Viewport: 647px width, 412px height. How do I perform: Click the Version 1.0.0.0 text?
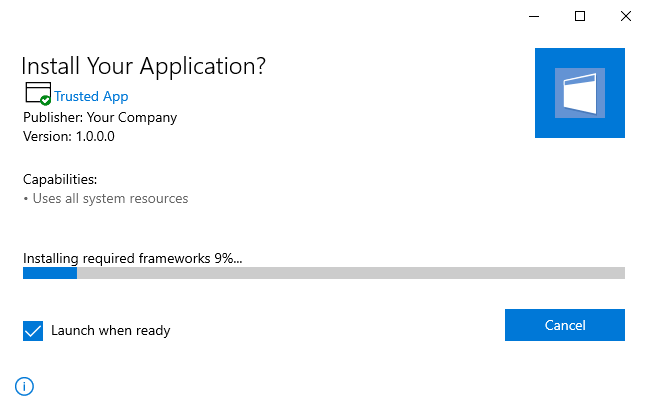[x=69, y=136]
